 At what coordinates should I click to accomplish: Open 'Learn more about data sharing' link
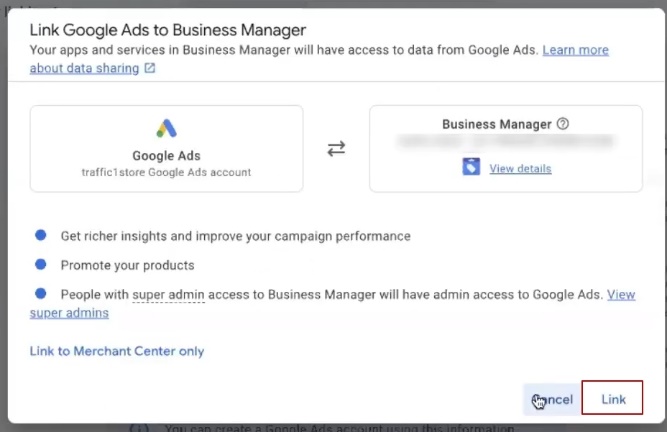(575, 50)
